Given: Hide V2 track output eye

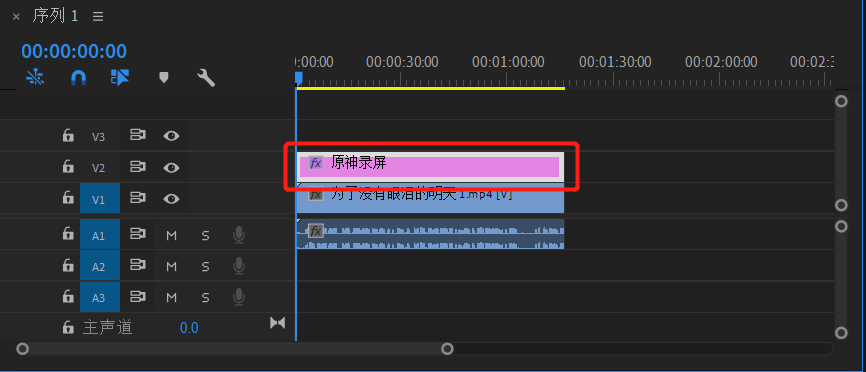Looking at the screenshot, I should click(x=171, y=167).
